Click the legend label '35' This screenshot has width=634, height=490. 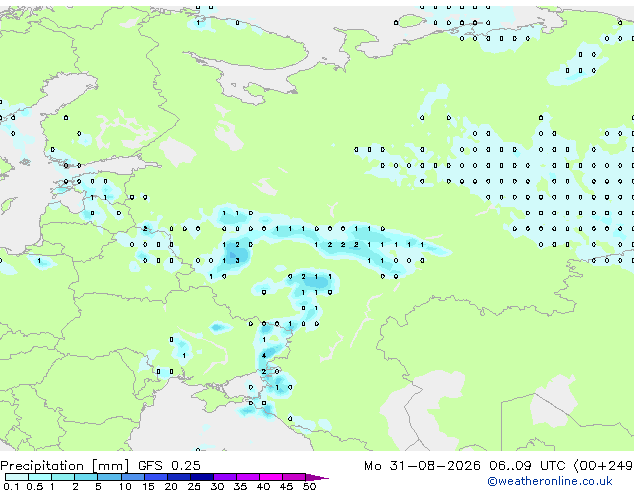240,486
